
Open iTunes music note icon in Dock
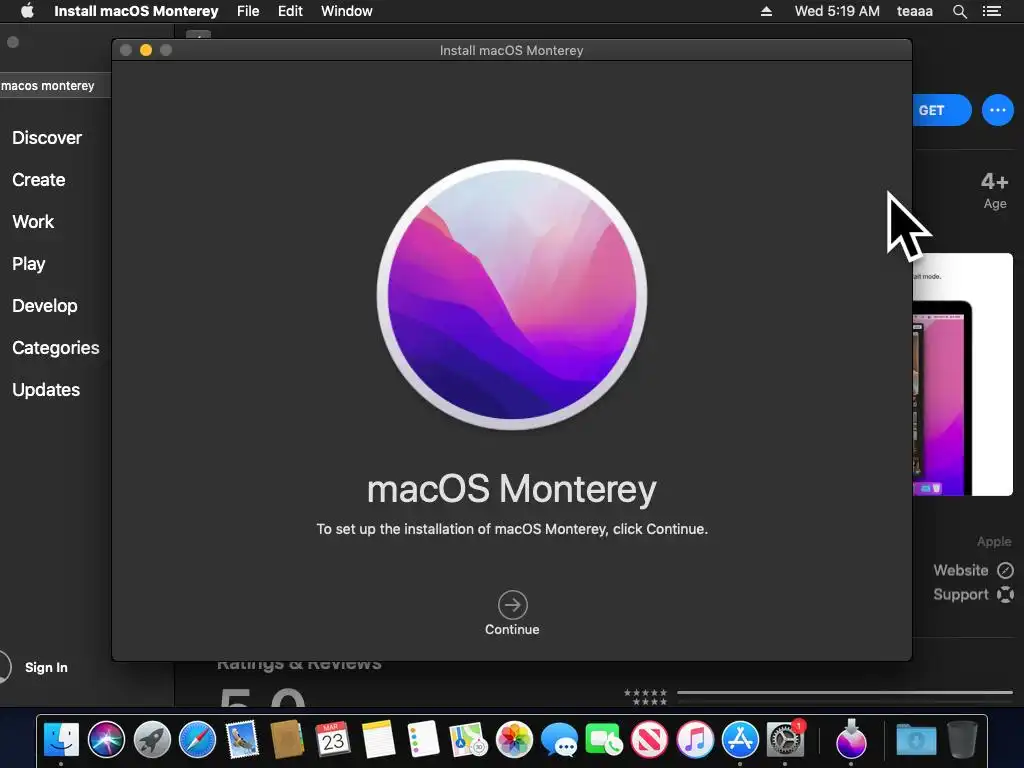point(695,740)
